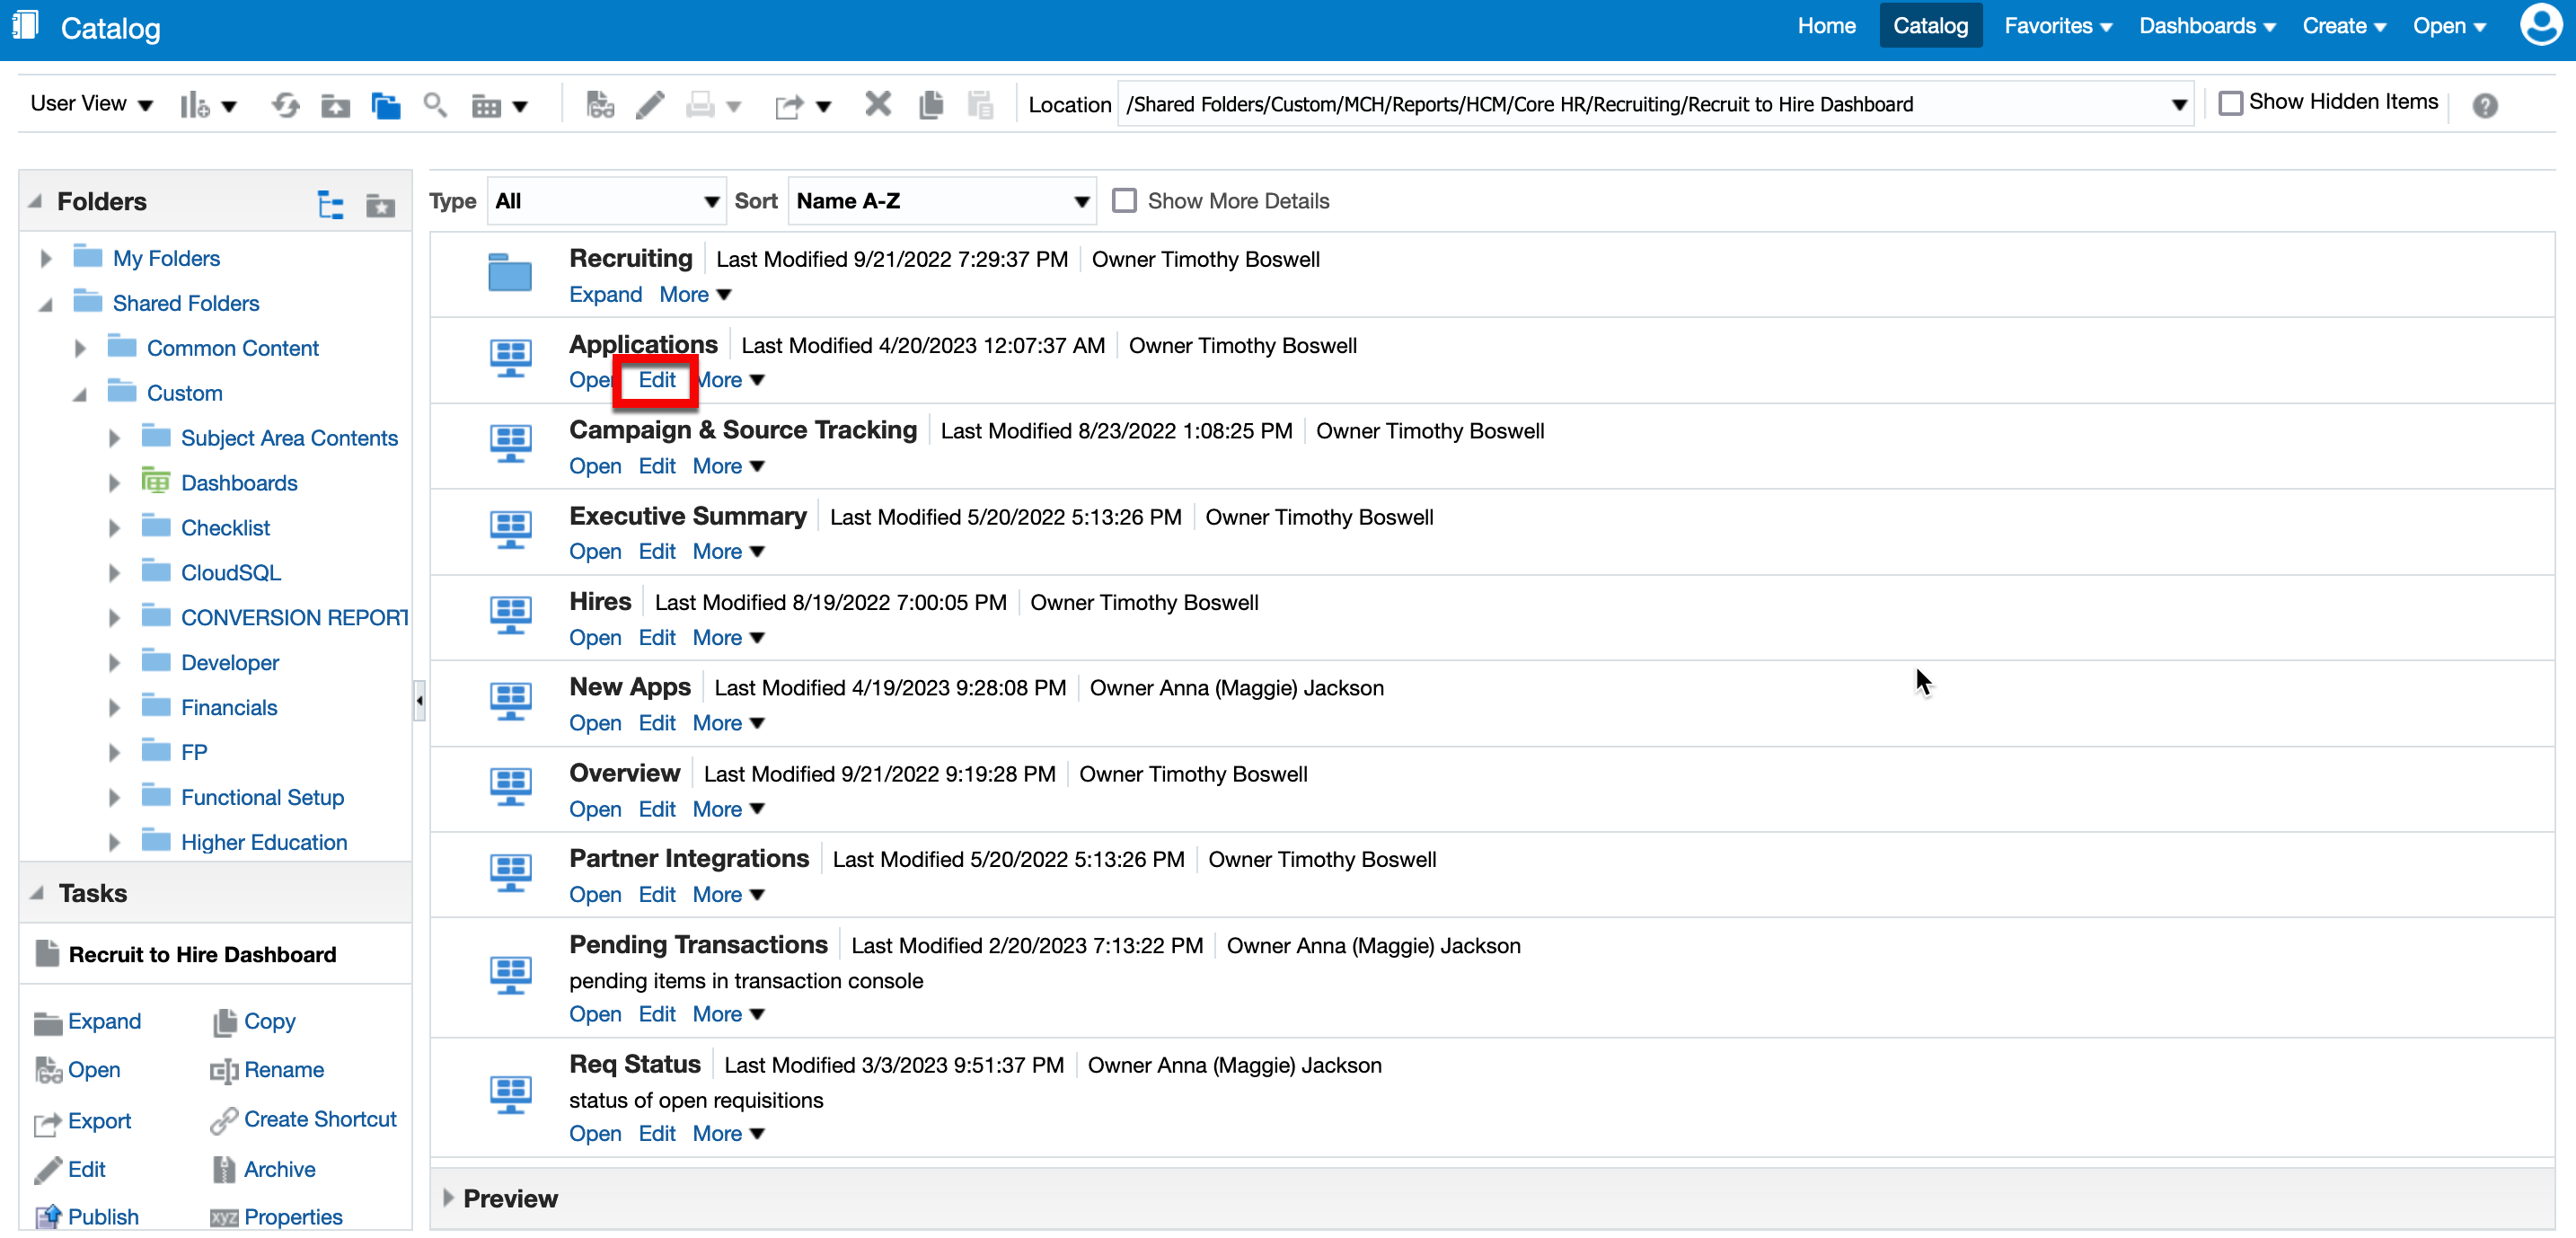The width and height of the screenshot is (2576, 1238).
Task: Create a shortcut for the dashboard
Action: tap(320, 1119)
